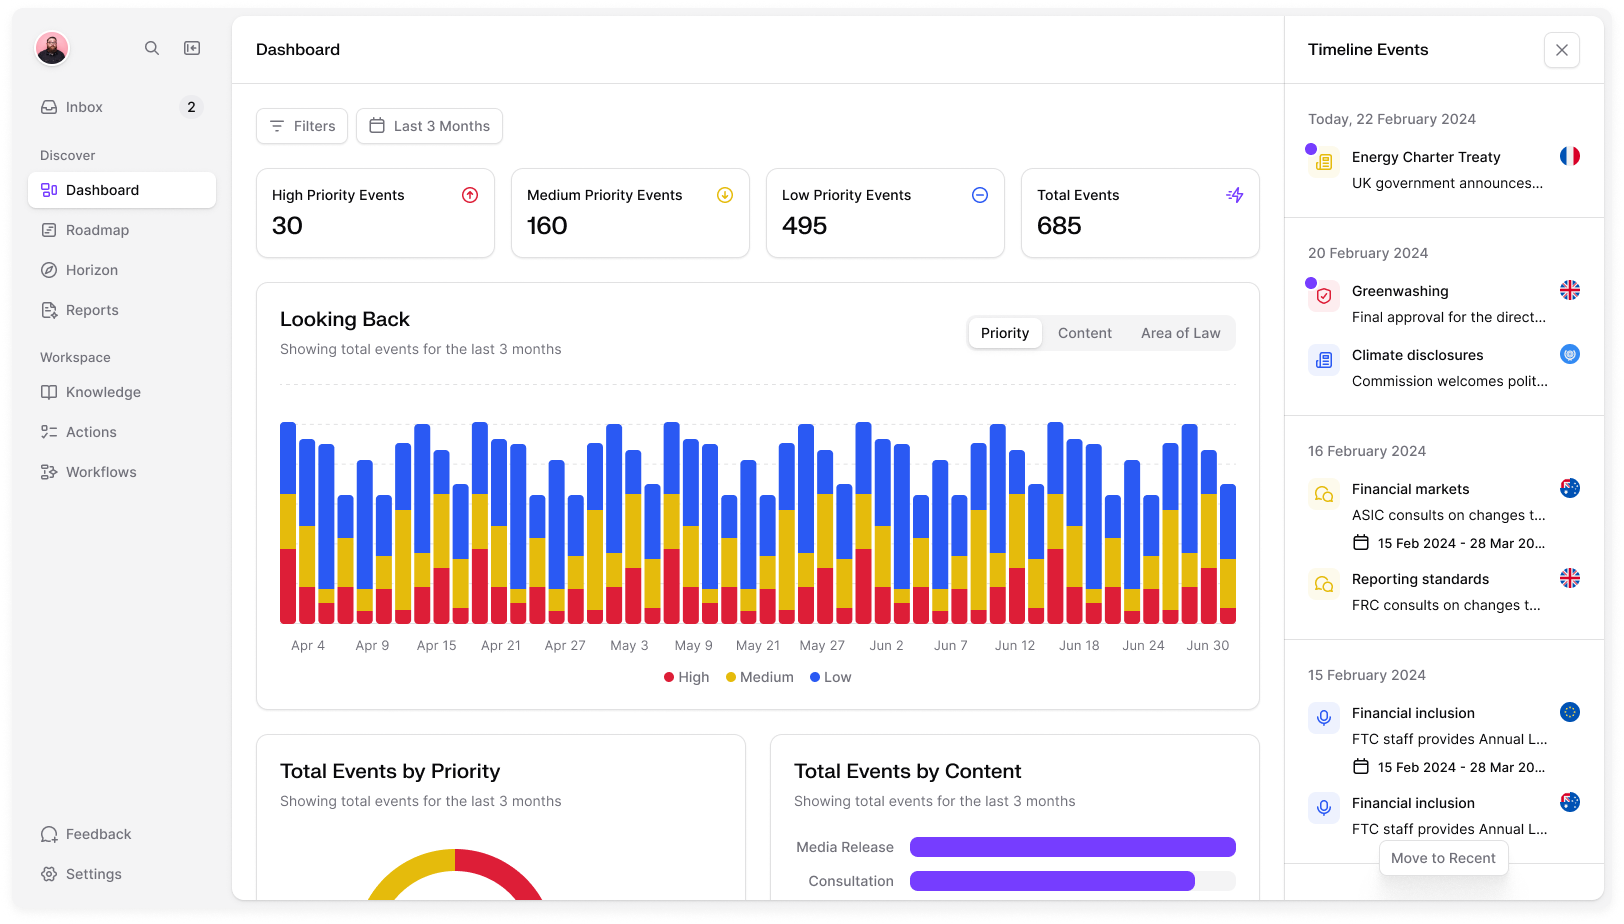Open the Energy Charter Treaty event
The image size is (1624, 924).
click(1444, 170)
